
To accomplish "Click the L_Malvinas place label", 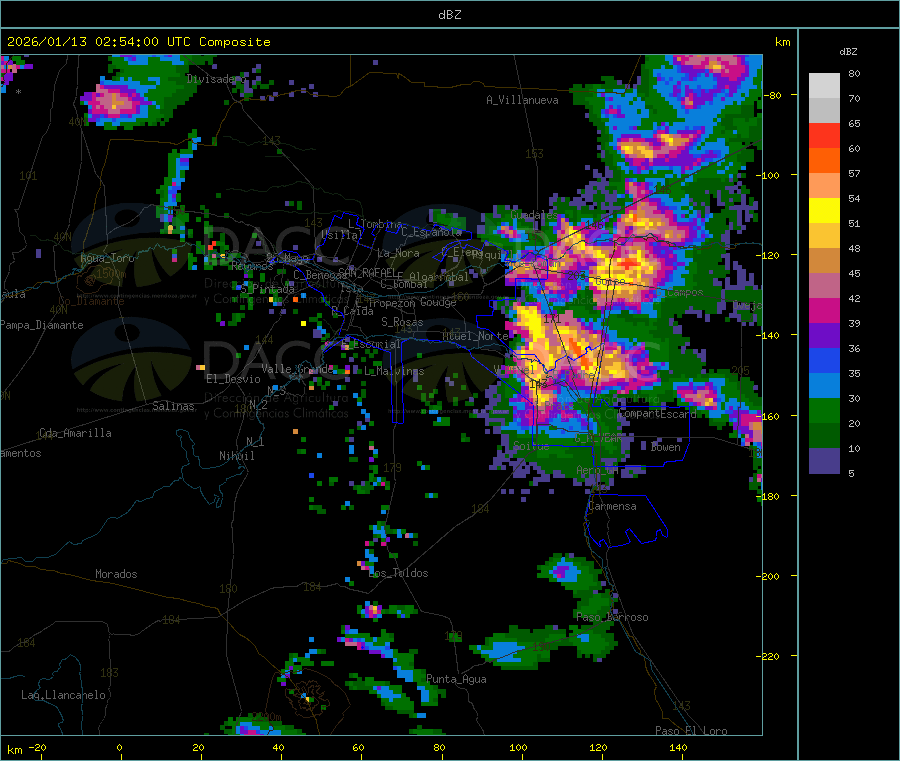I will point(394,371).
